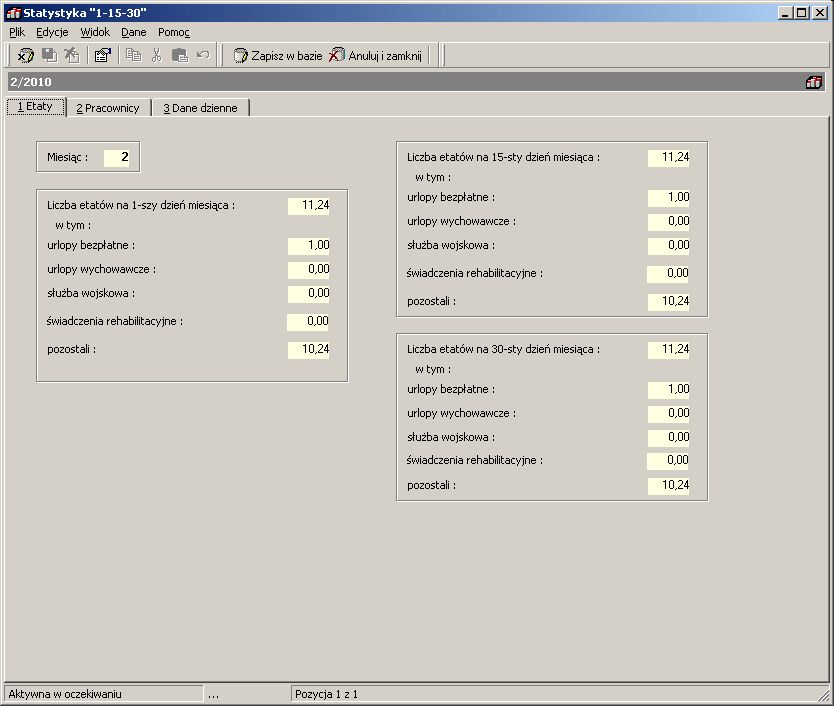Click Zapisz w bazie button
The image size is (834, 706).
[278, 55]
